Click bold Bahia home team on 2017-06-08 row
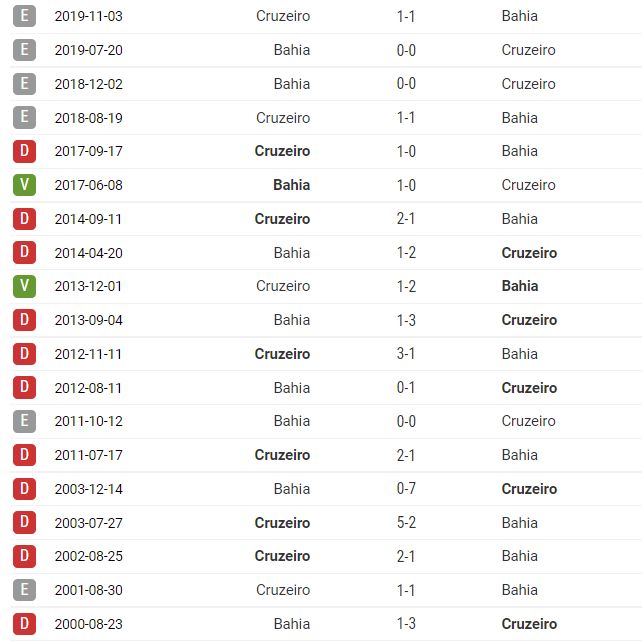This screenshot has width=642, height=642. click(x=291, y=185)
